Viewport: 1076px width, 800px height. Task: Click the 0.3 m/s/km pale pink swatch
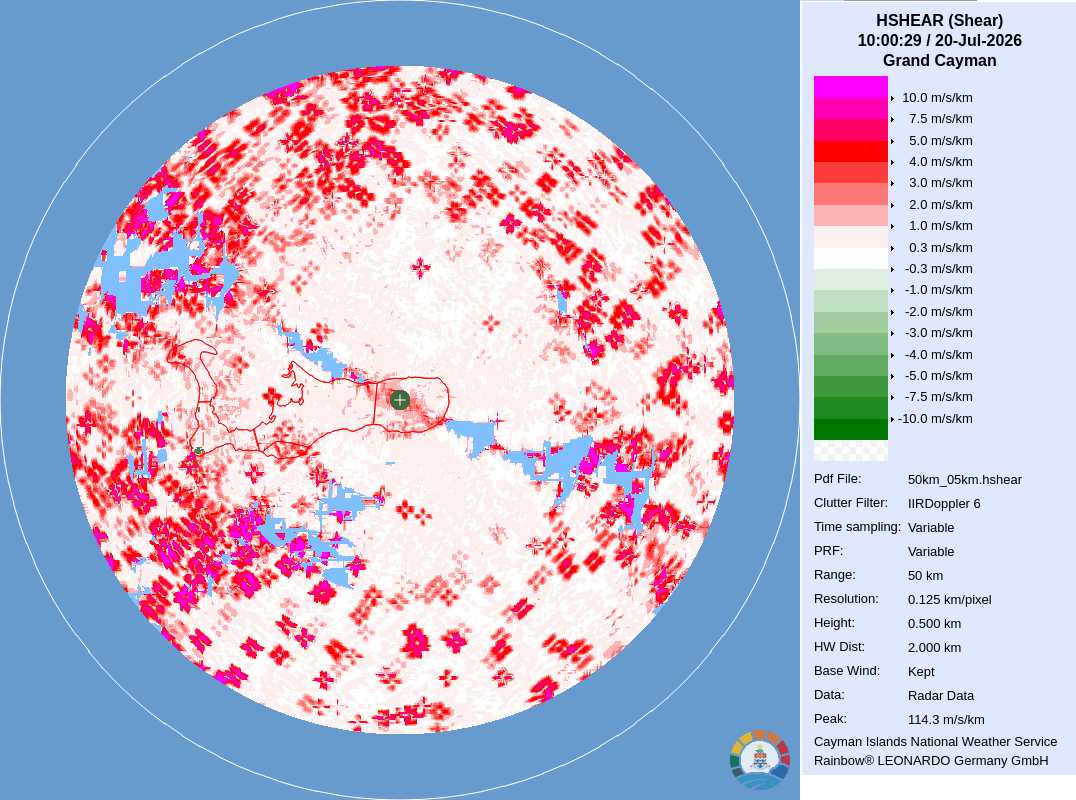tap(850, 237)
